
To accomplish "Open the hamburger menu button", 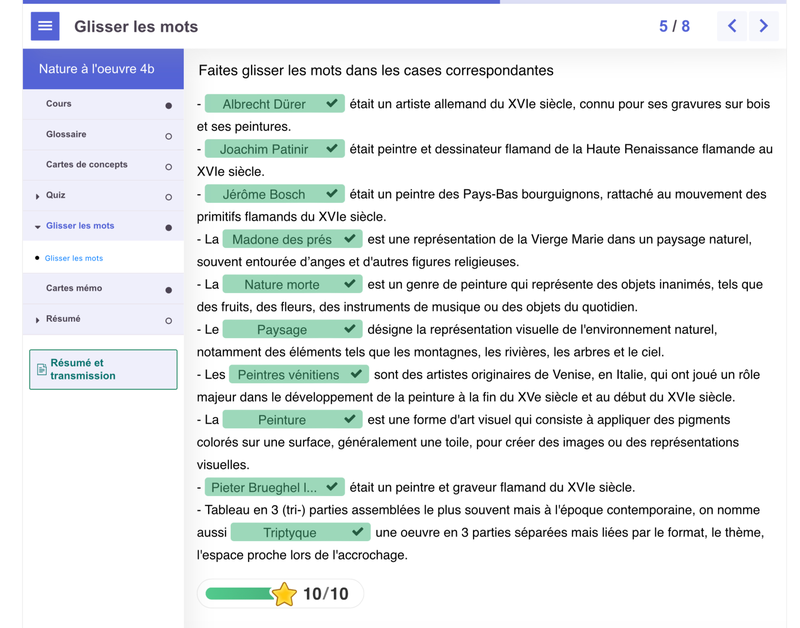I will coord(45,26).
